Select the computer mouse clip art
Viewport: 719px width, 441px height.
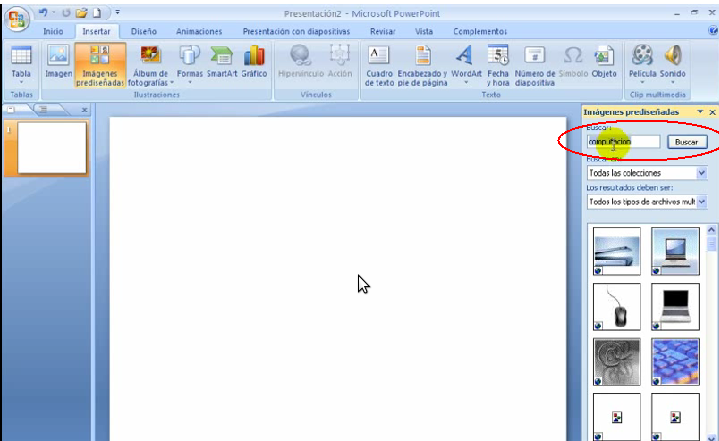[617, 307]
